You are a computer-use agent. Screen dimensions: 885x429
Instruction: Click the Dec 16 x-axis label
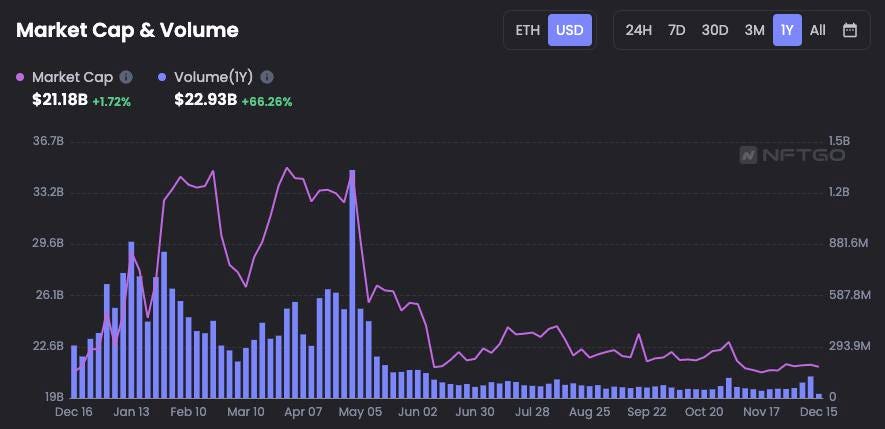click(x=74, y=412)
